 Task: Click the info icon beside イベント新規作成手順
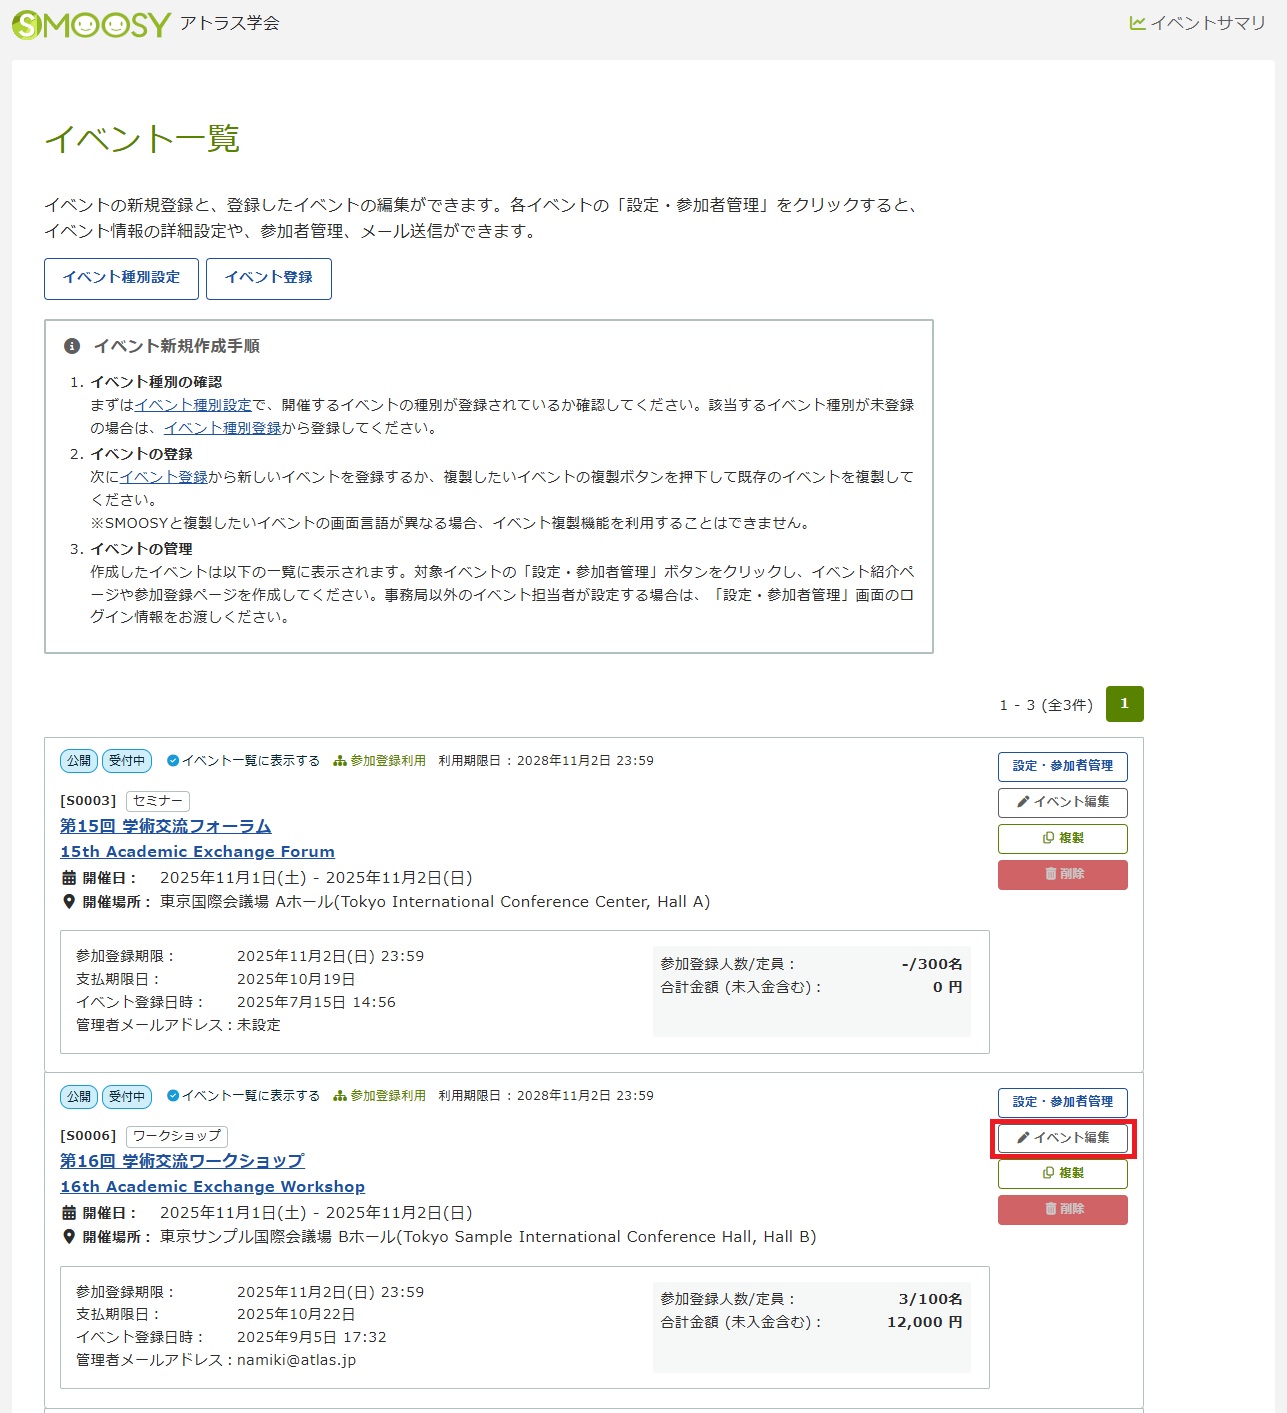pyautogui.click(x=72, y=346)
